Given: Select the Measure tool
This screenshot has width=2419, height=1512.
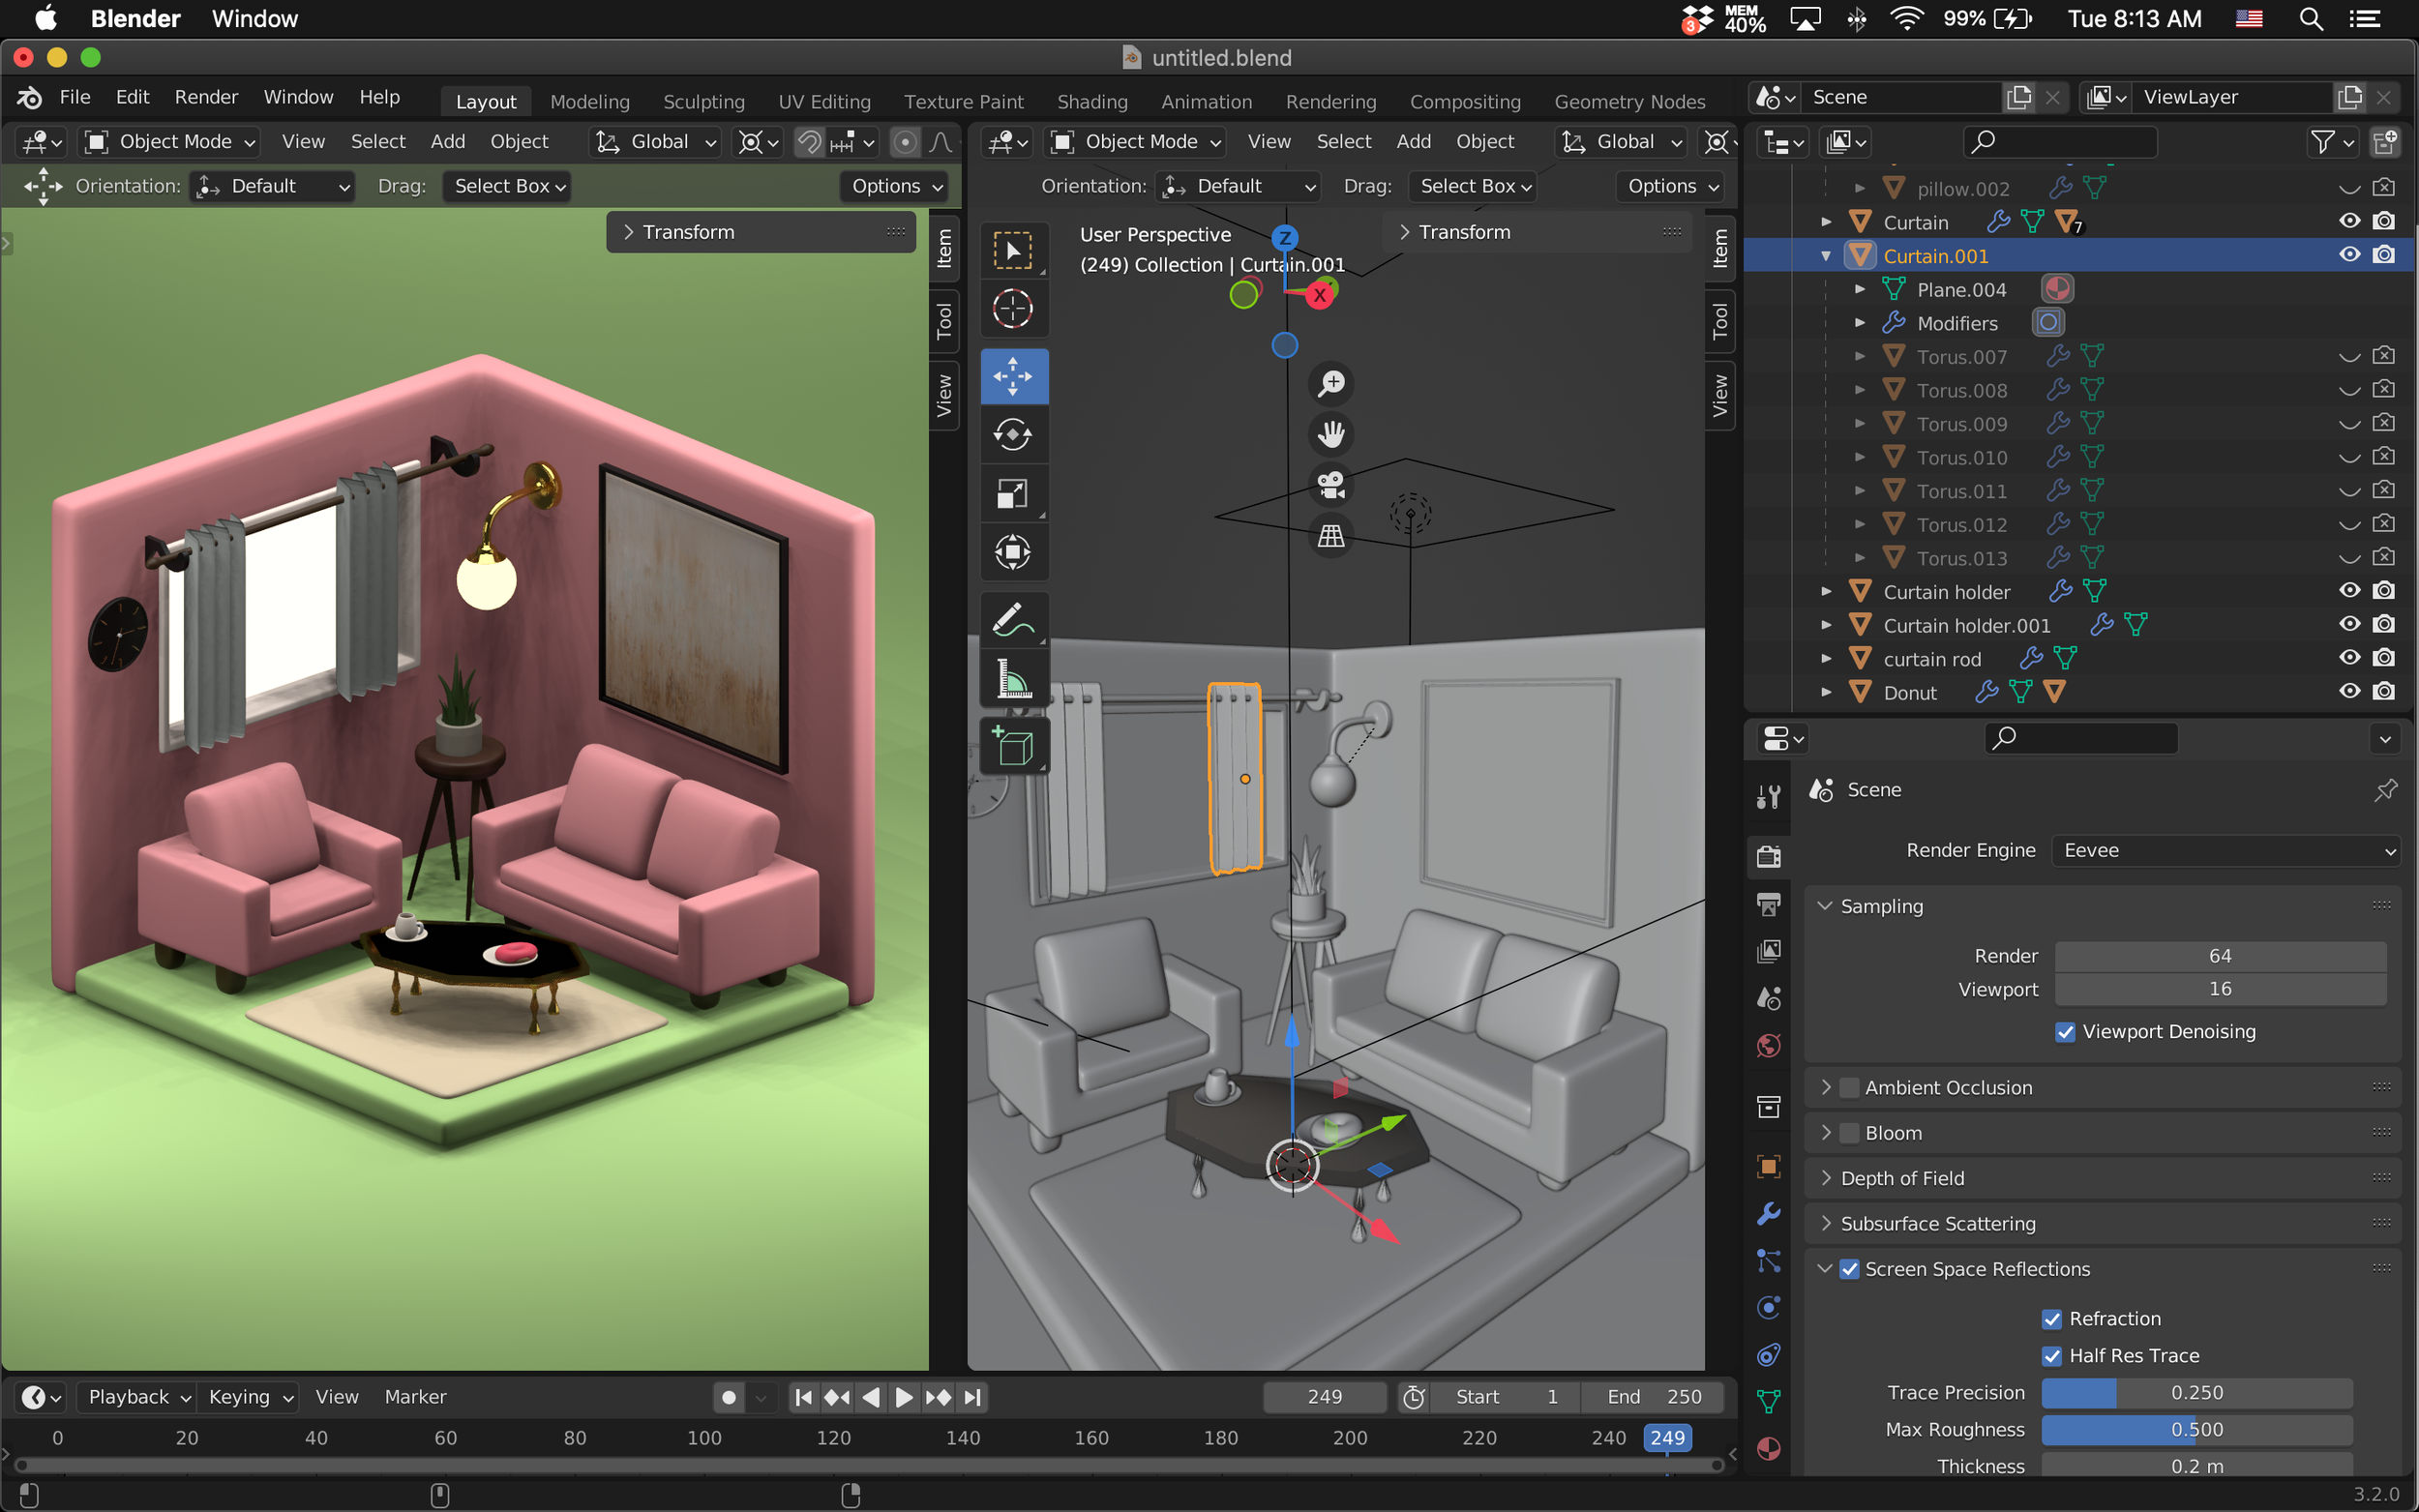Looking at the screenshot, I should tap(1013, 678).
